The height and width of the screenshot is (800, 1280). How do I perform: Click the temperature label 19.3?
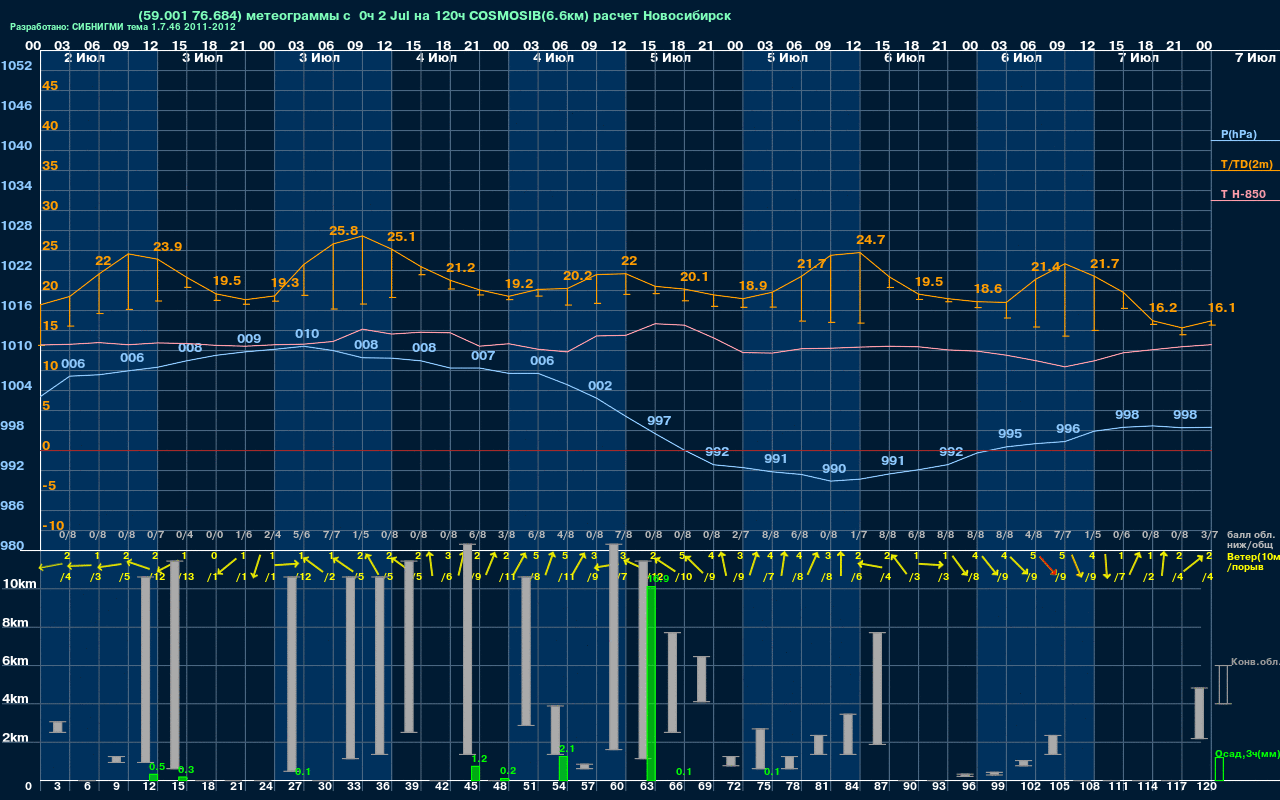coord(285,283)
